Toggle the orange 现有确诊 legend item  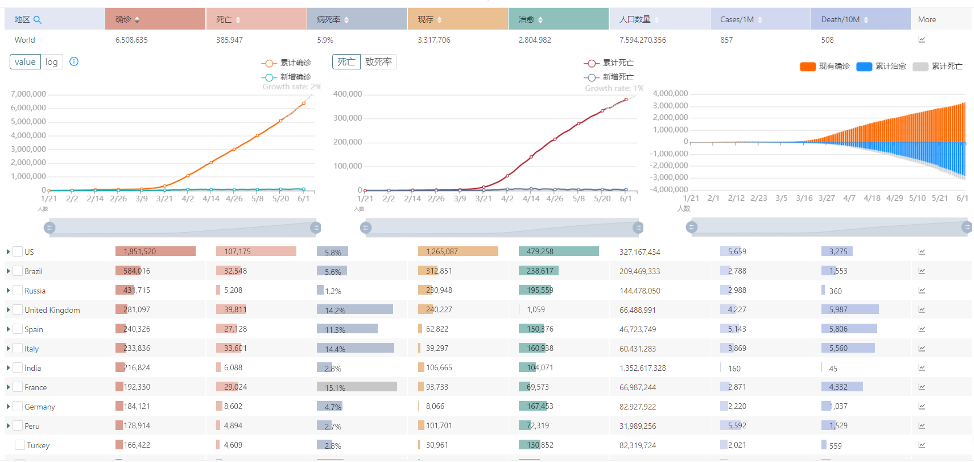(x=824, y=66)
